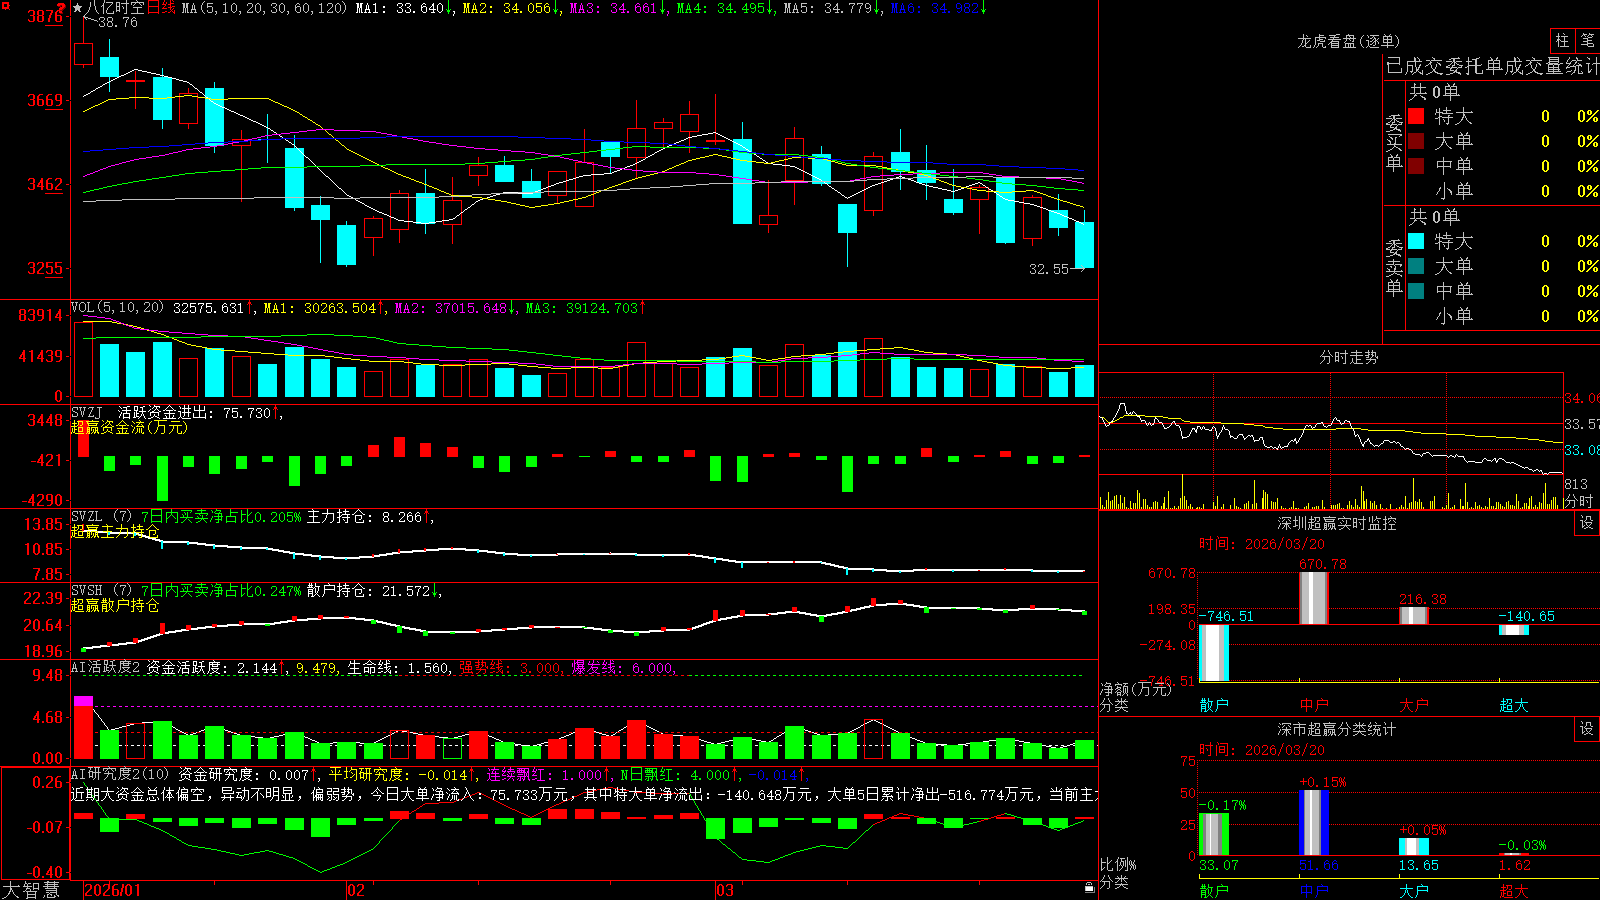This screenshot has width=1600, height=900.
Task: Click the cyan 大户 13.65 bar in 分类统计
Action: click(x=1414, y=847)
